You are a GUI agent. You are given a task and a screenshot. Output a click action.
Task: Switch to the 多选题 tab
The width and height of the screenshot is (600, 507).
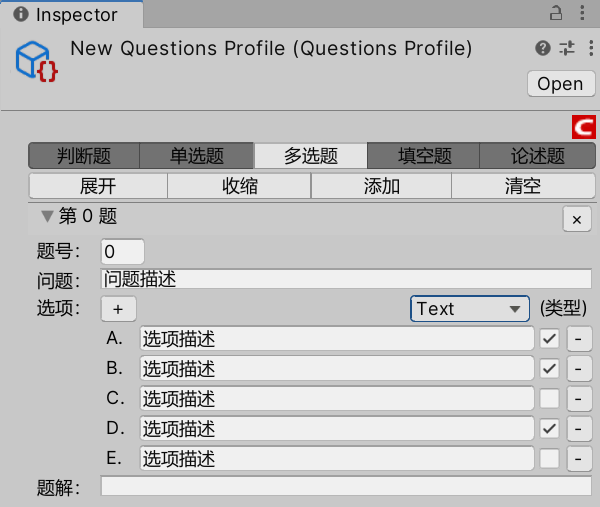click(311, 156)
